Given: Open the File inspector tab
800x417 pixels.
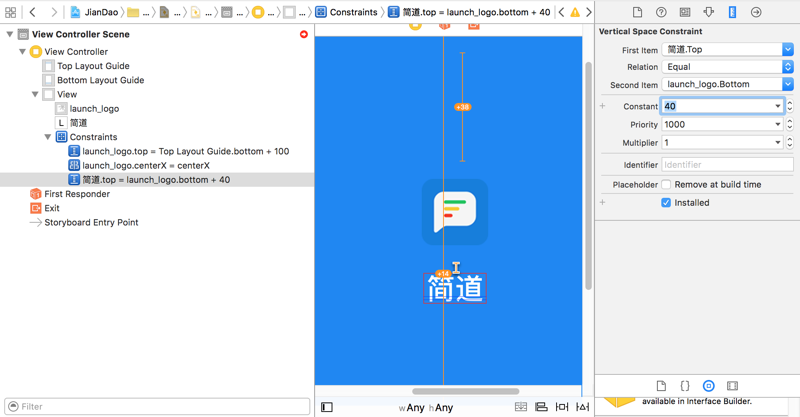Looking at the screenshot, I should click(x=637, y=12).
